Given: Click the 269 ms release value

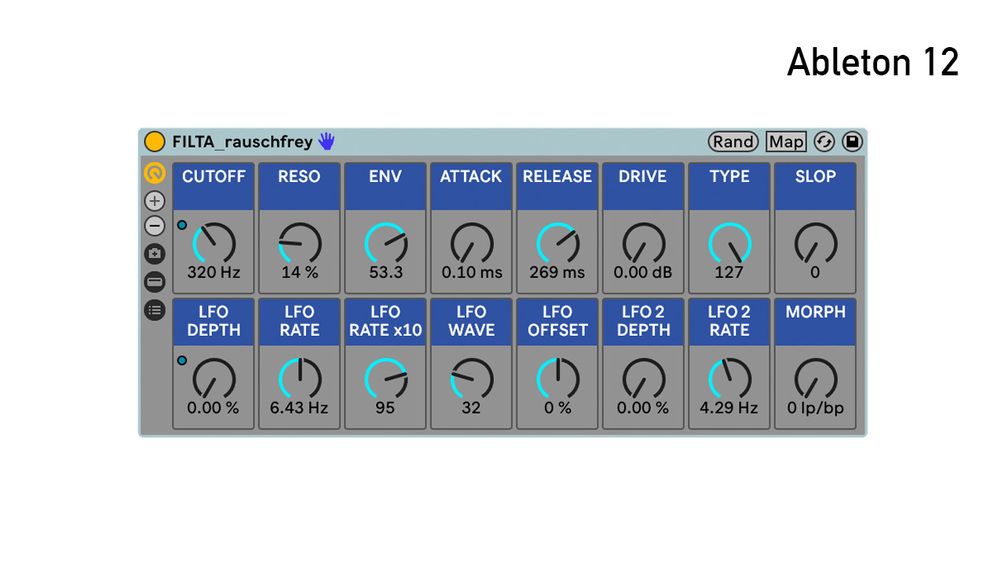Looking at the screenshot, I should 557,272.
